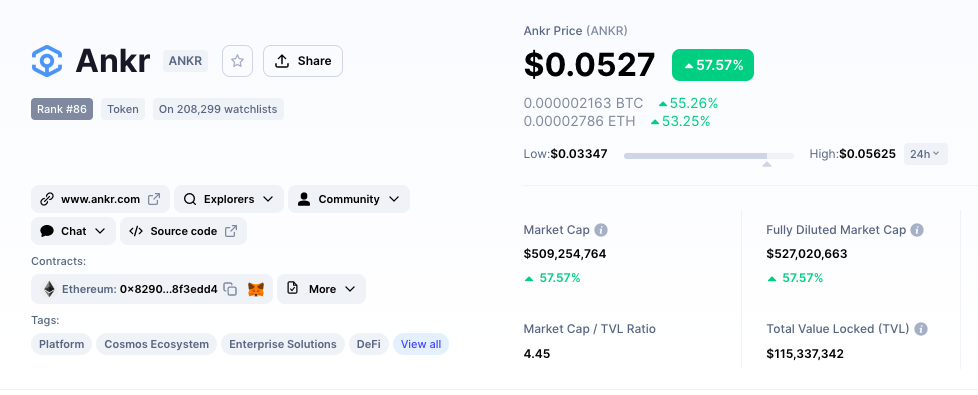Select the DeFi tag
This screenshot has height=395, width=978.
(369, 344)
